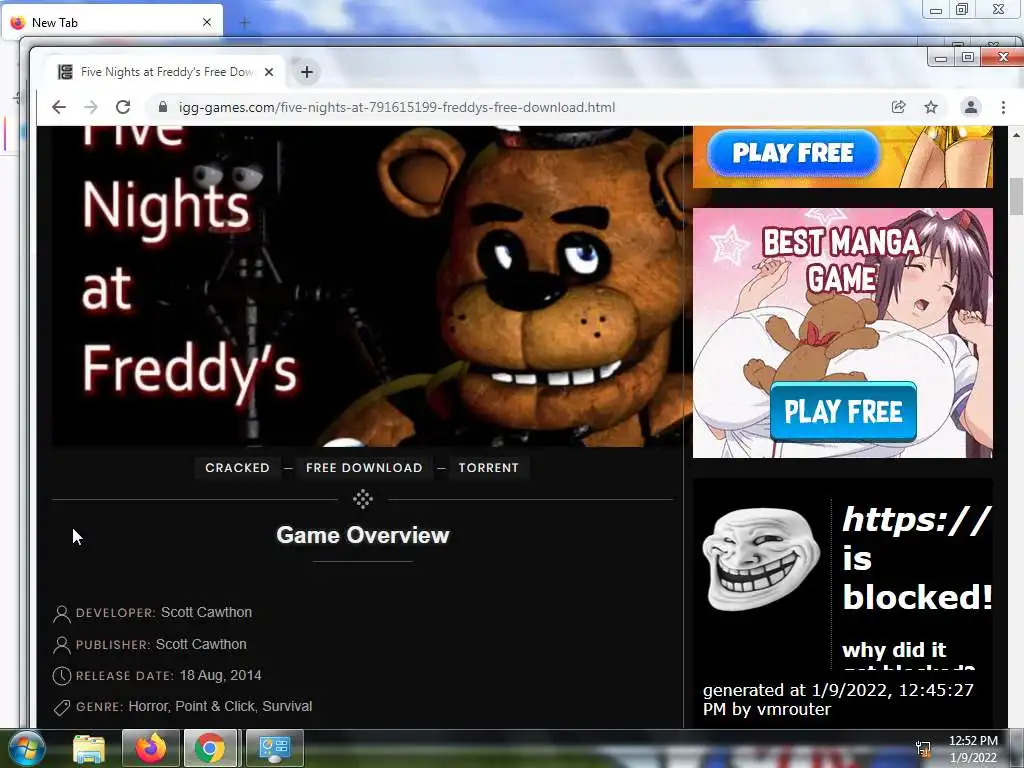Screen dimensions: 1024x768
Task: View site security lock info
Action: pos(163,107)
